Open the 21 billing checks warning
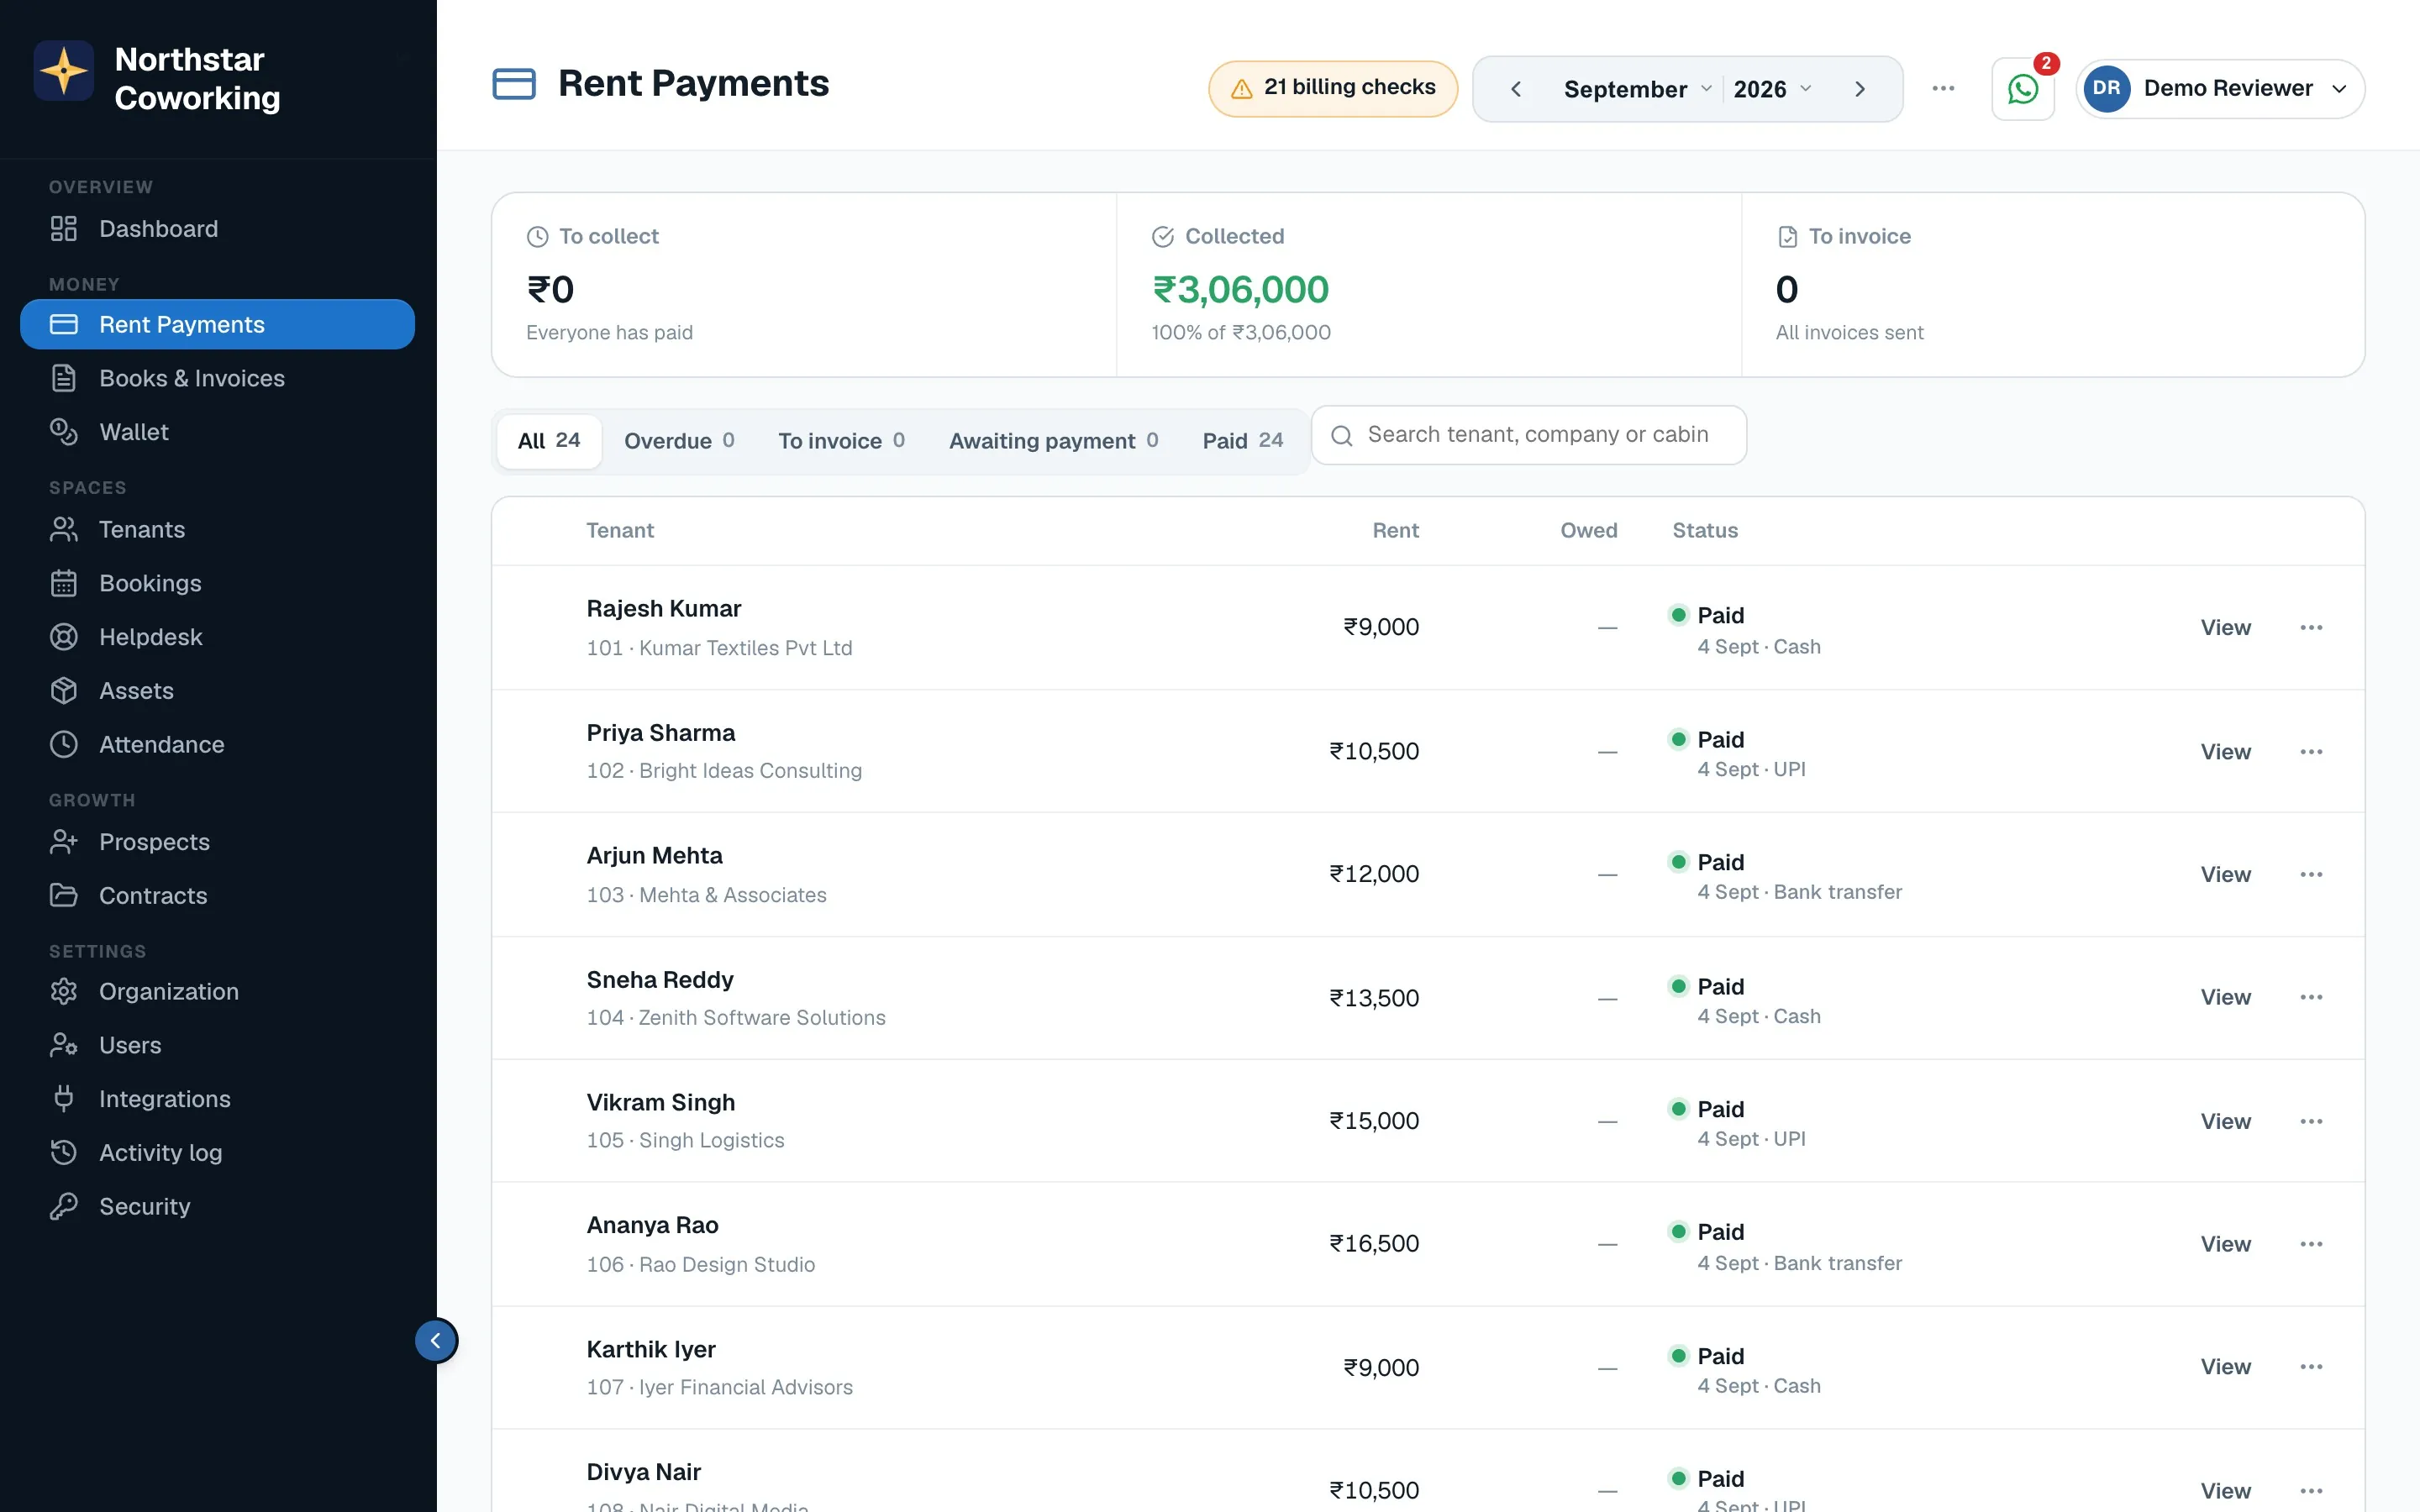This screenshot has height=1512, width=2420. pos(1333,89)
